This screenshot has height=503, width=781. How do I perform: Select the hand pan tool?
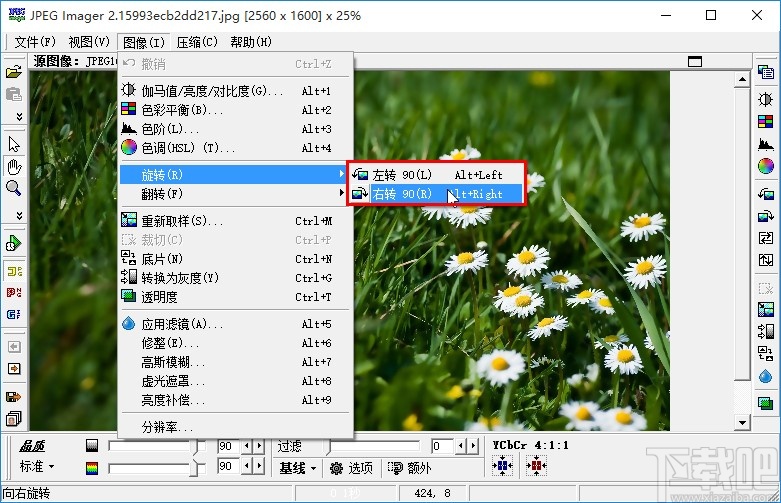tap(14, 166)
